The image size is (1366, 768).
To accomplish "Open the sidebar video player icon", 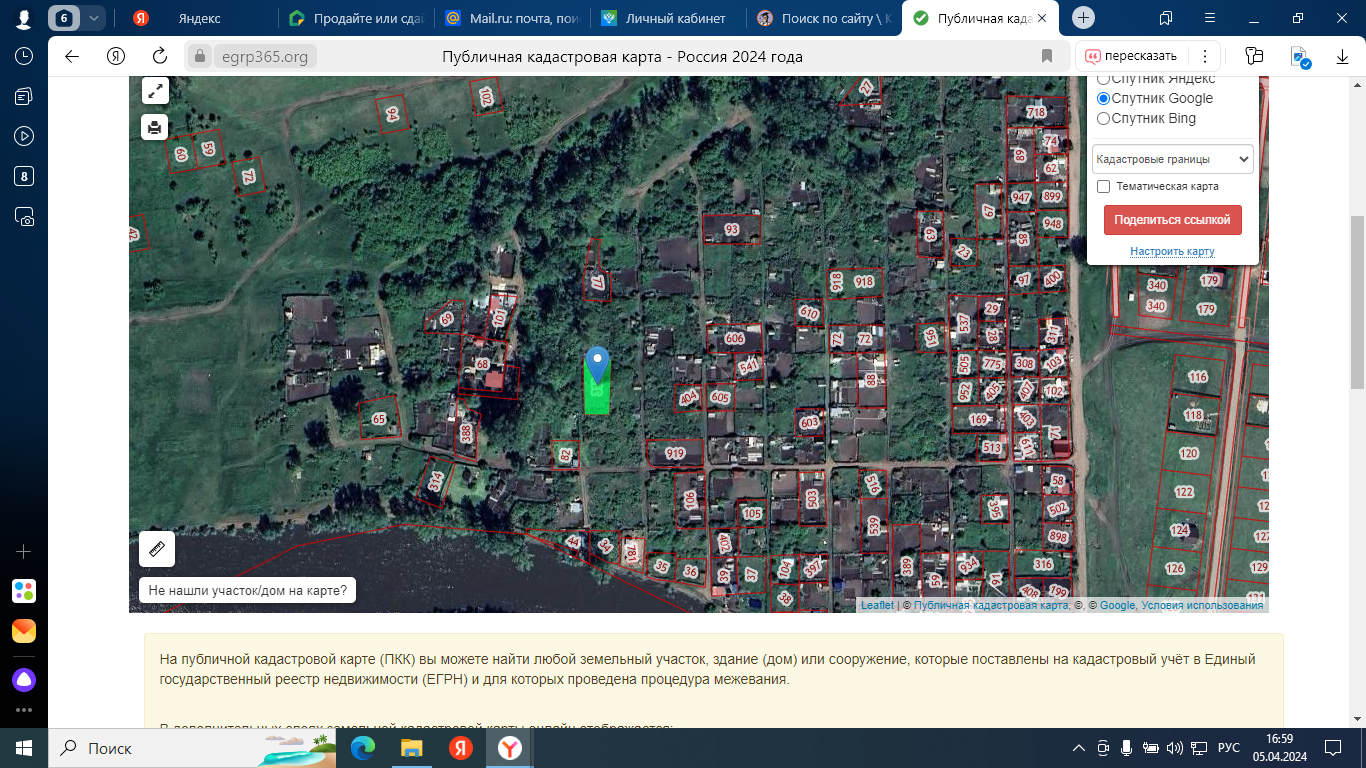I will pyautogui.click(x=24, y=136).
